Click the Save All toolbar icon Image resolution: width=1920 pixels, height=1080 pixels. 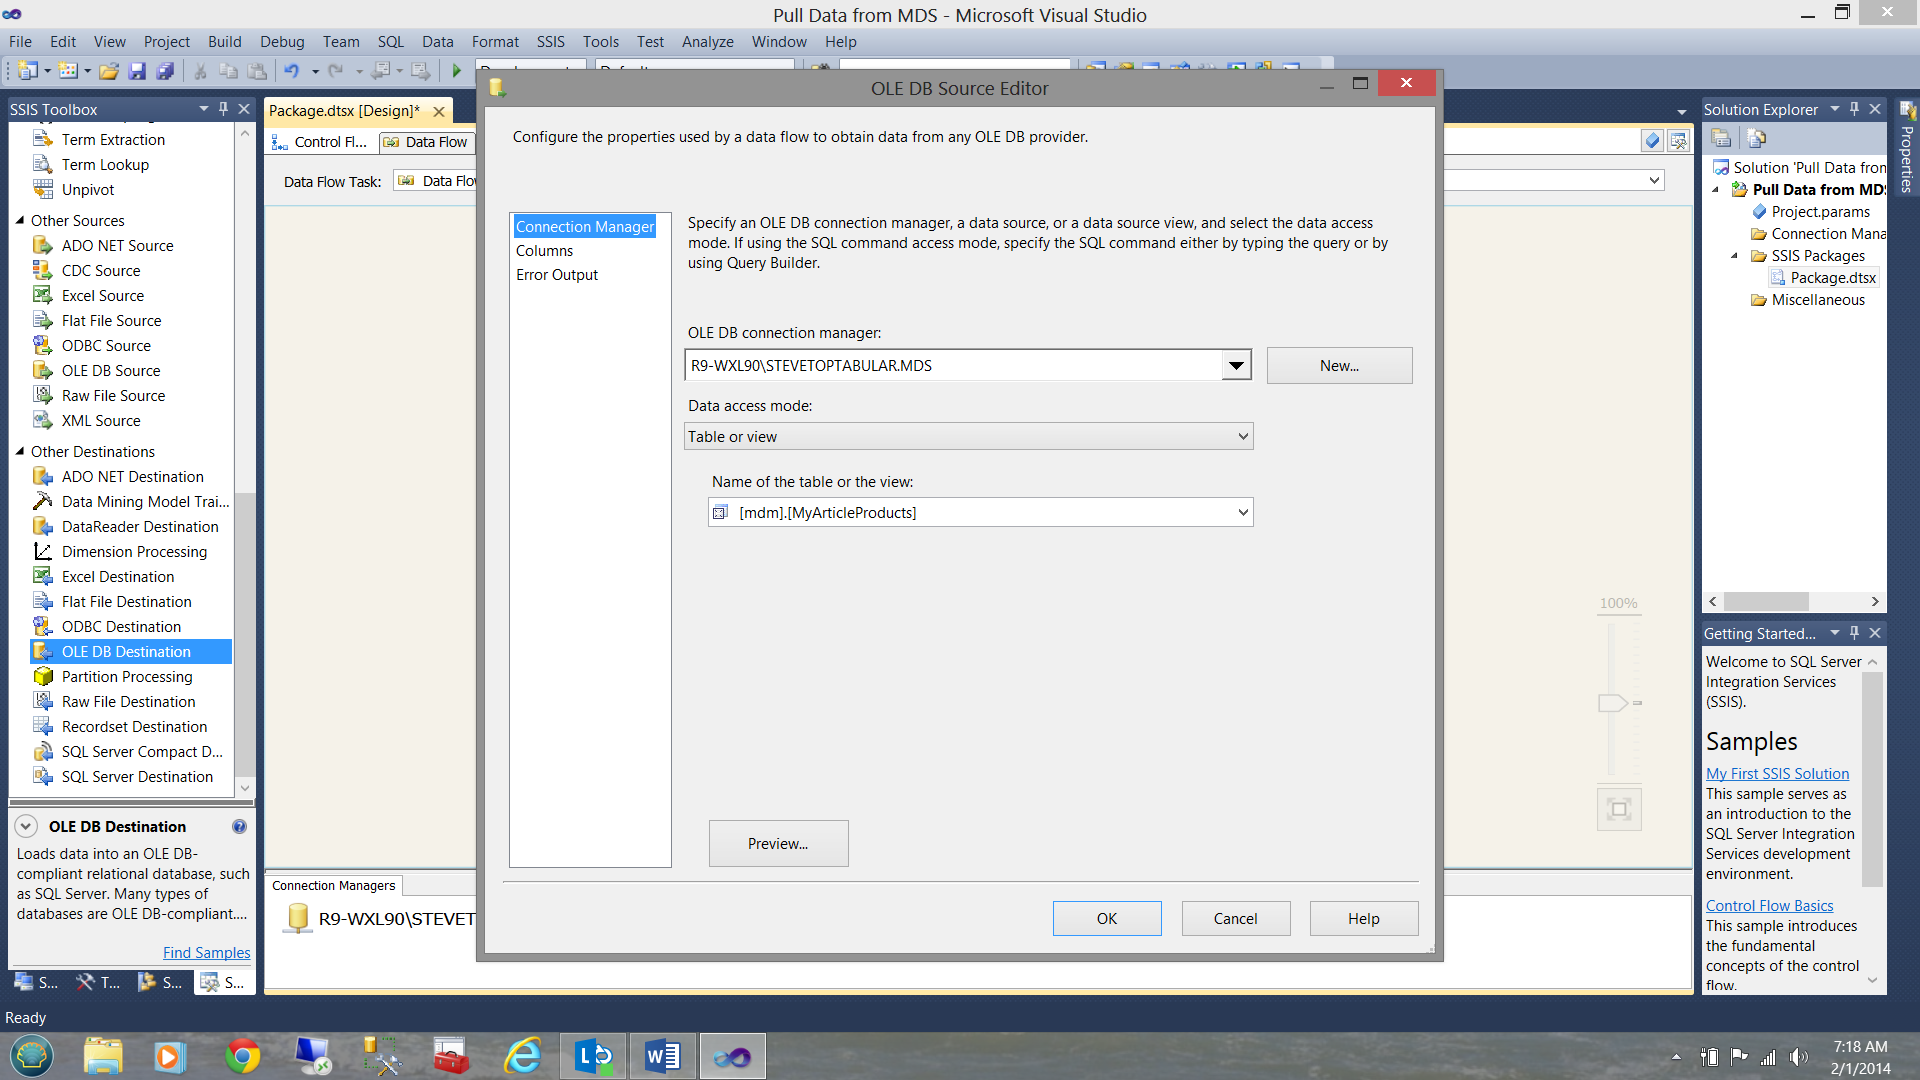[x=166, y=71]
